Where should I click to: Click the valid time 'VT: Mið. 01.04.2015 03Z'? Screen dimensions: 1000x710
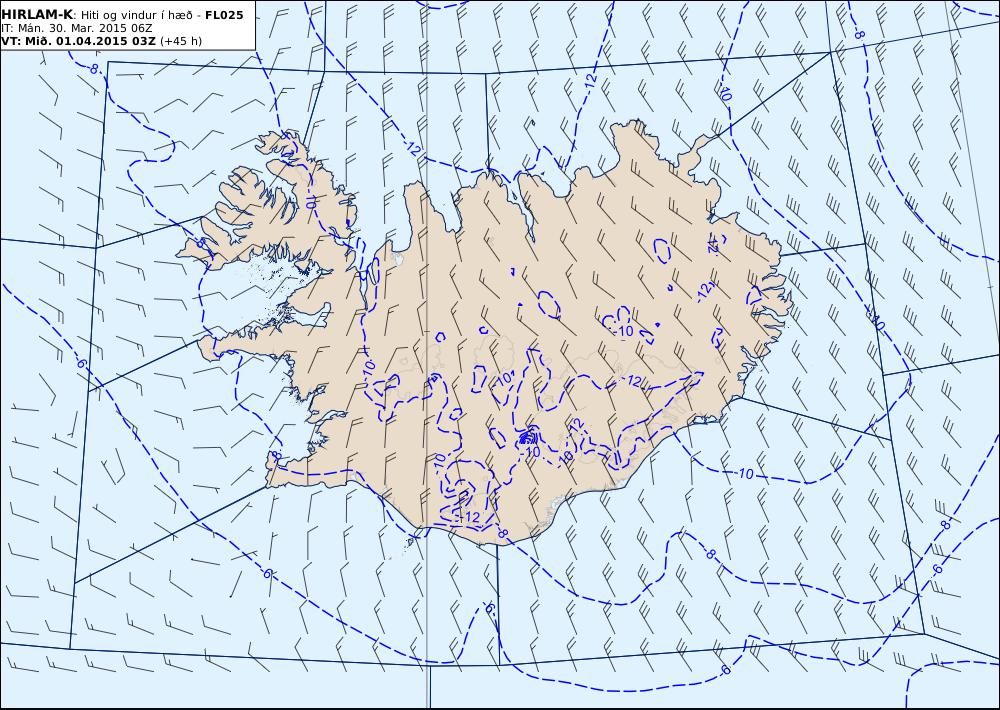click(x=78, y=41)
